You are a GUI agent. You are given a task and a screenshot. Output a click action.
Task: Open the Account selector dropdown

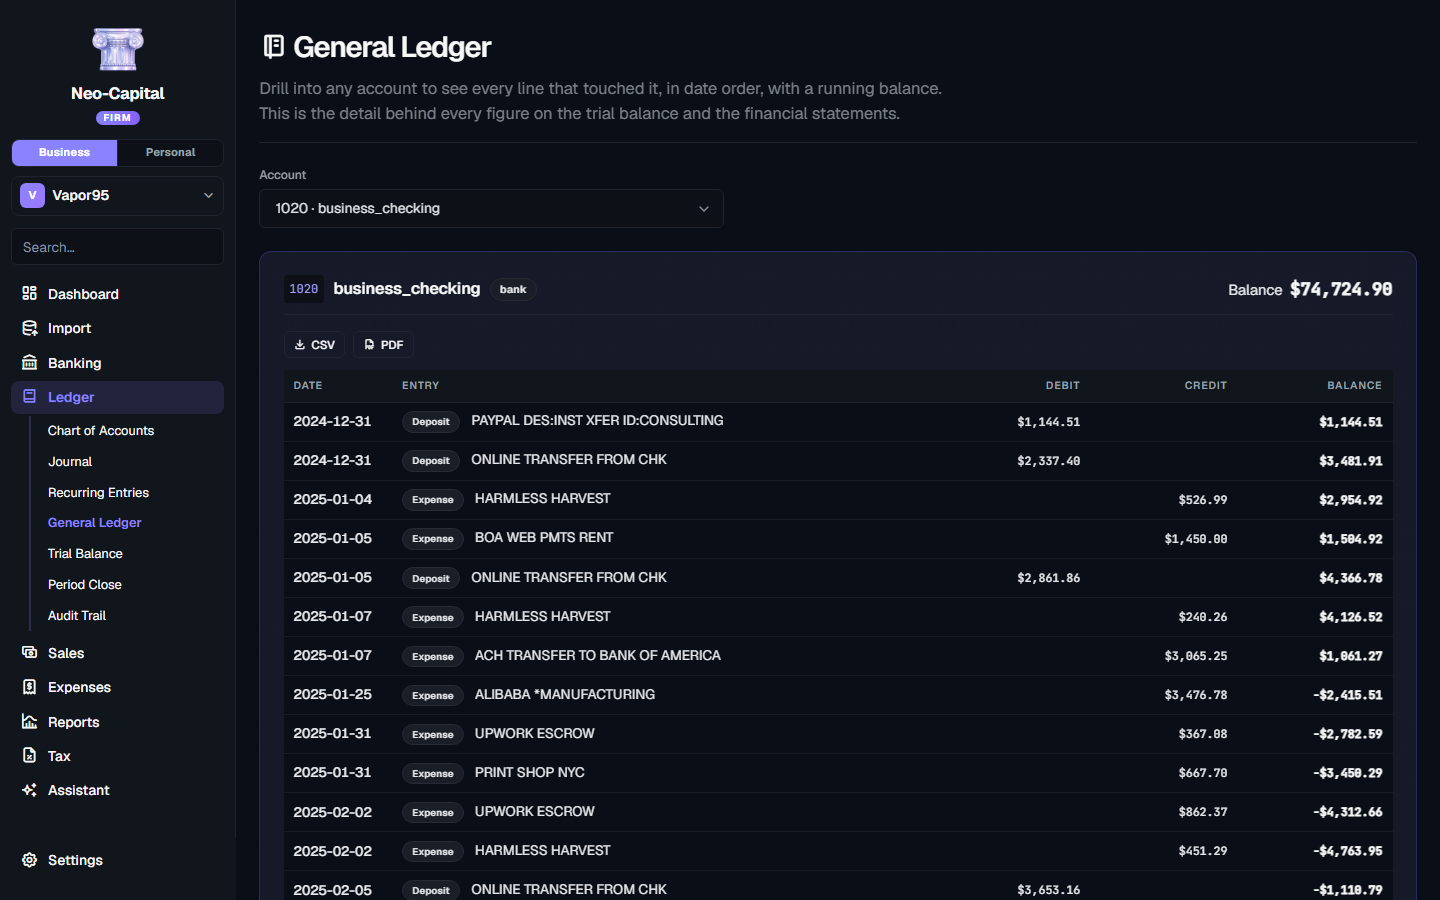pyautogui.click(x=491, y=208)
